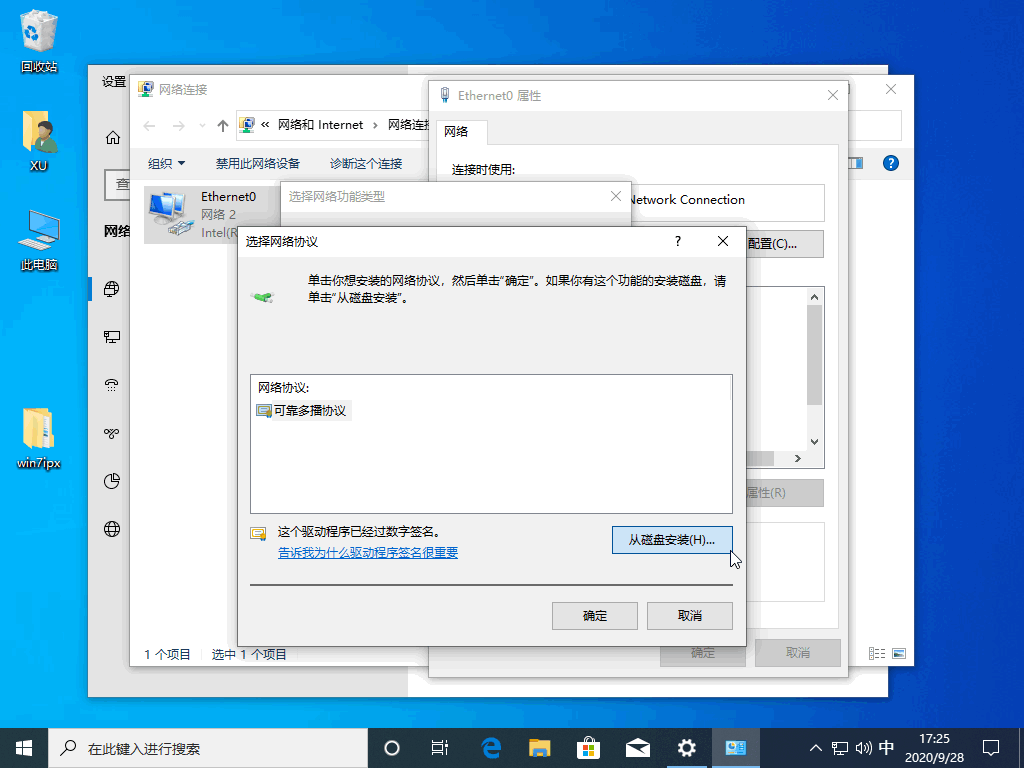The width and height of the screenshot is (1024, 768).
Task: Open Mail app from taskbar
Action: (x=637, y=748)
